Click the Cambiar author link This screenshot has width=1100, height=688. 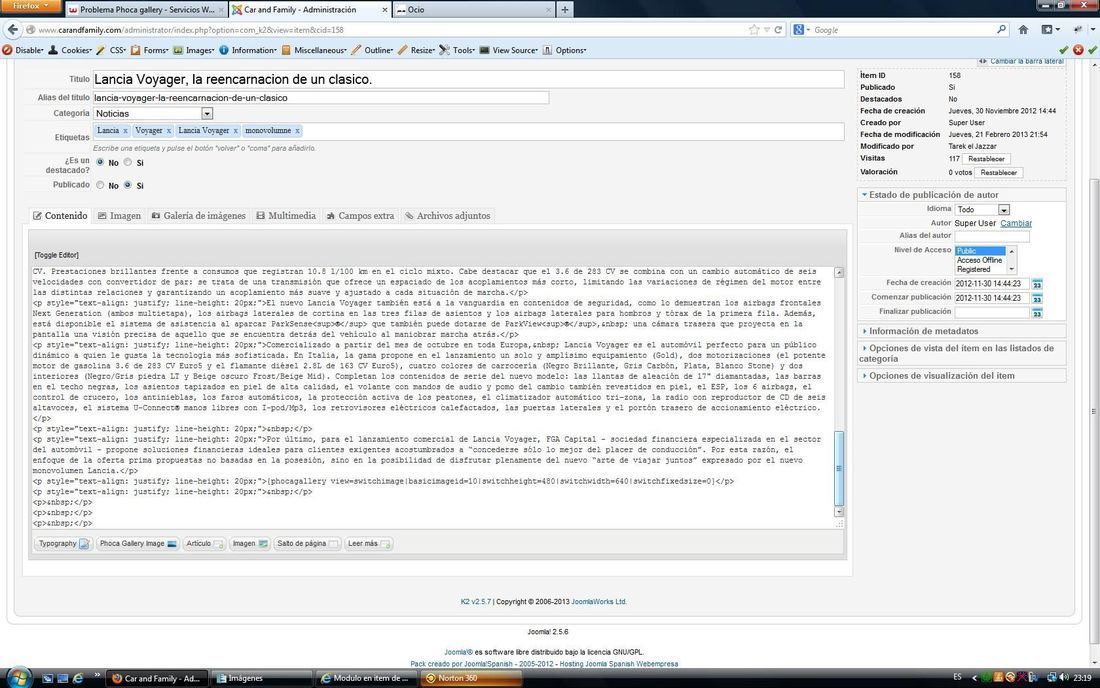pos(1016,223)
